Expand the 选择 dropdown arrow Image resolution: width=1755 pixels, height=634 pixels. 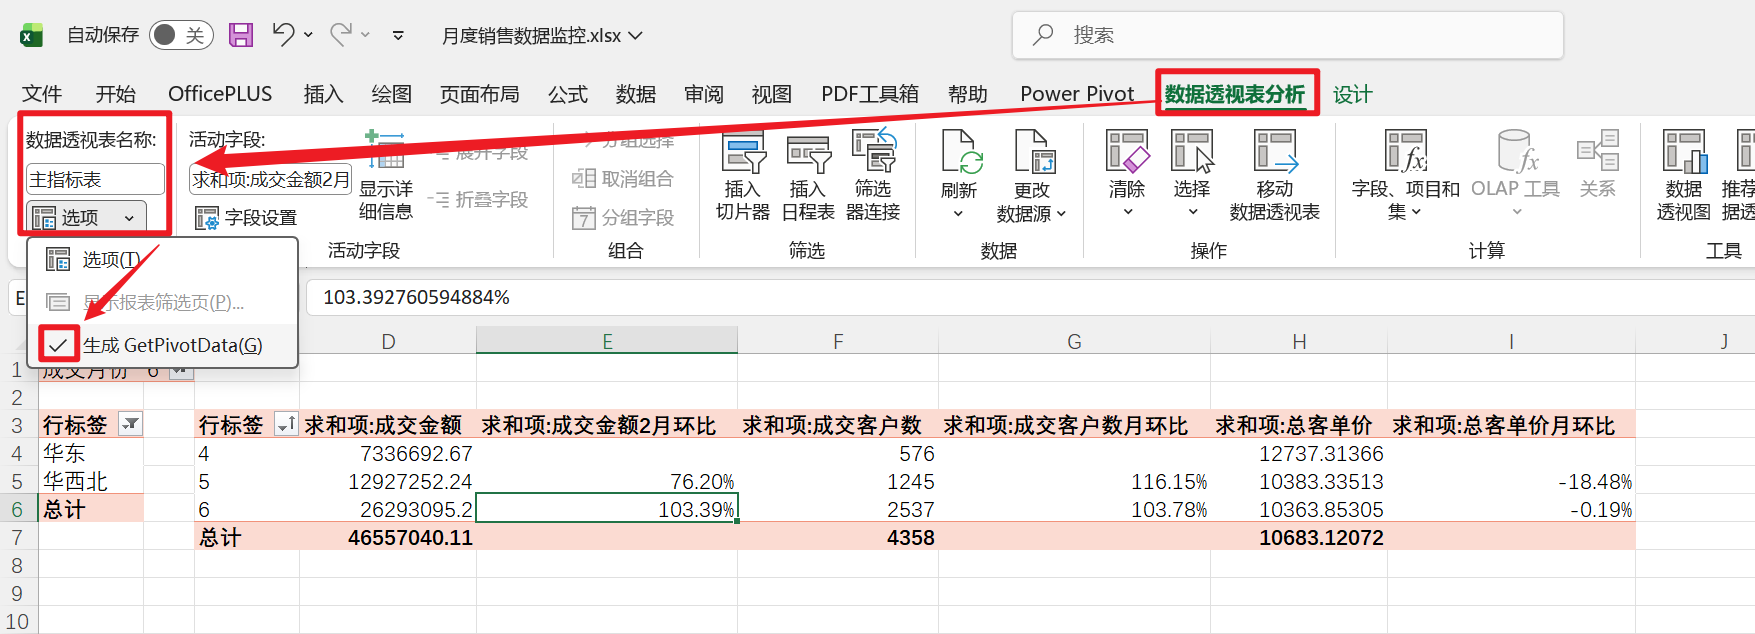[x=1192, y=212]
